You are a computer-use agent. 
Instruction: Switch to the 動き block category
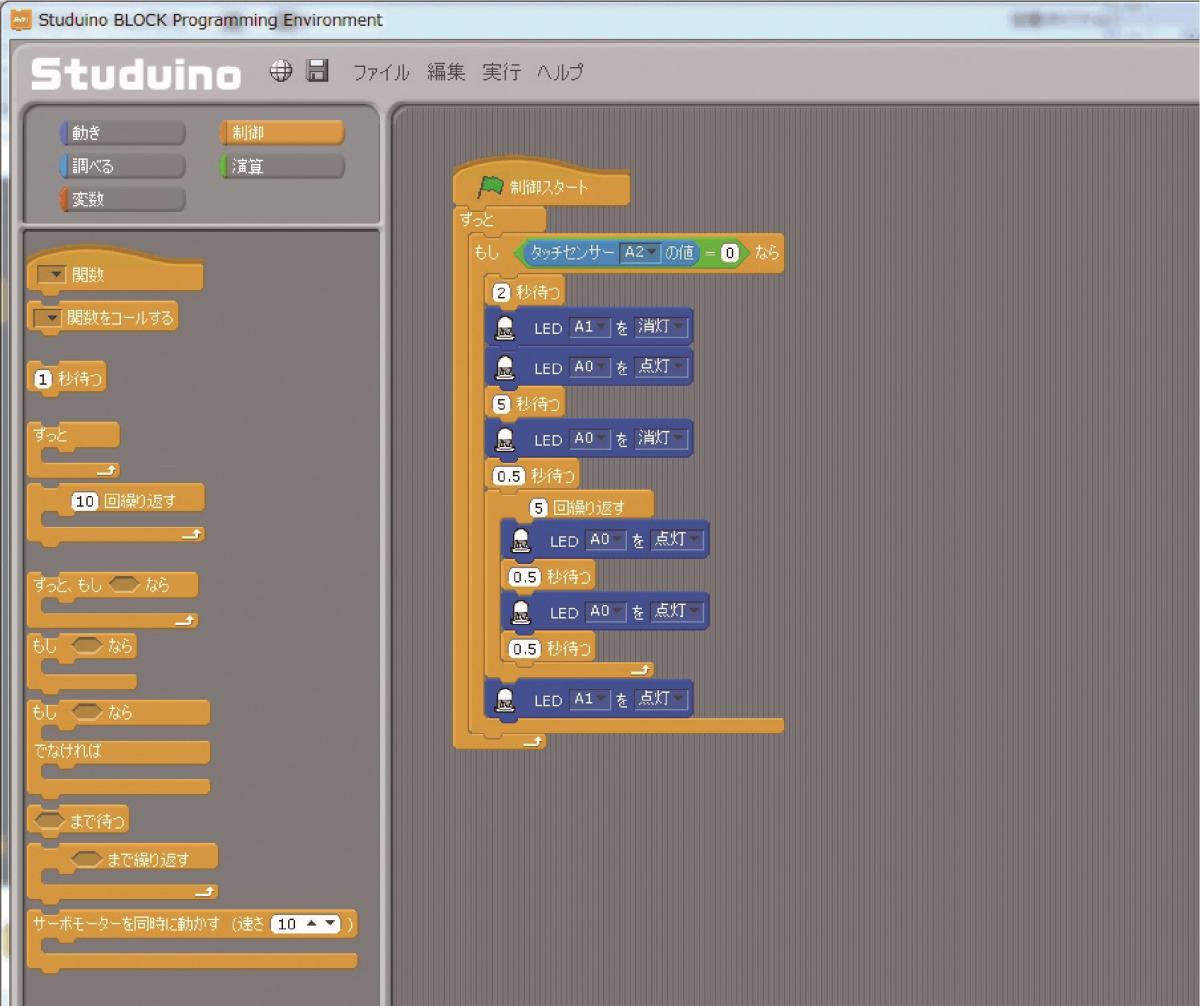coord(122,133)
